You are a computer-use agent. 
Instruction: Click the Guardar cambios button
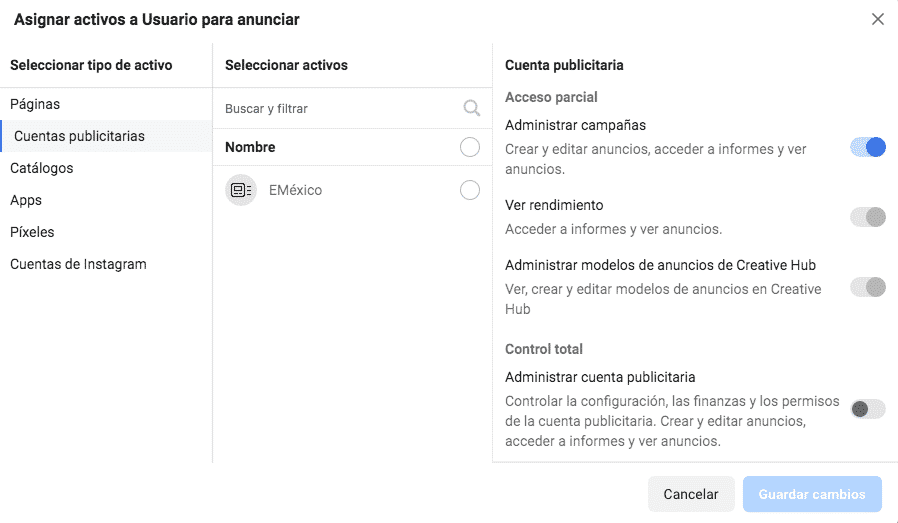(x=812, y=494)
